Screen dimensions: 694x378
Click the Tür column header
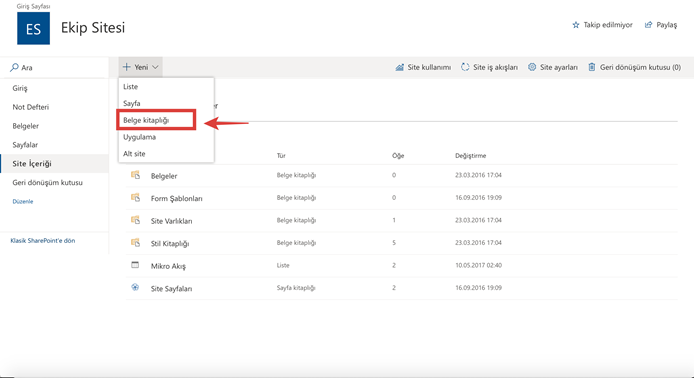(x=281, y=156)
